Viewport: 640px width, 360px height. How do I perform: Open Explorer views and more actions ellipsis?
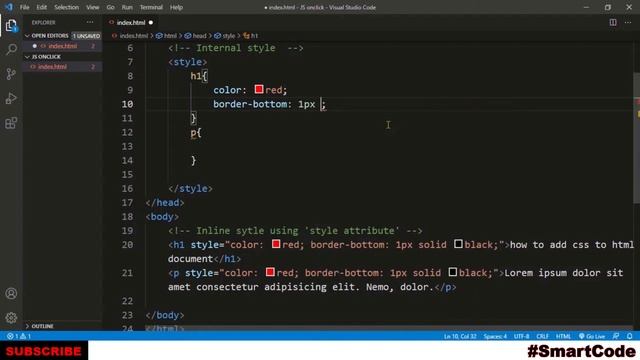click(x=90, y=22)
